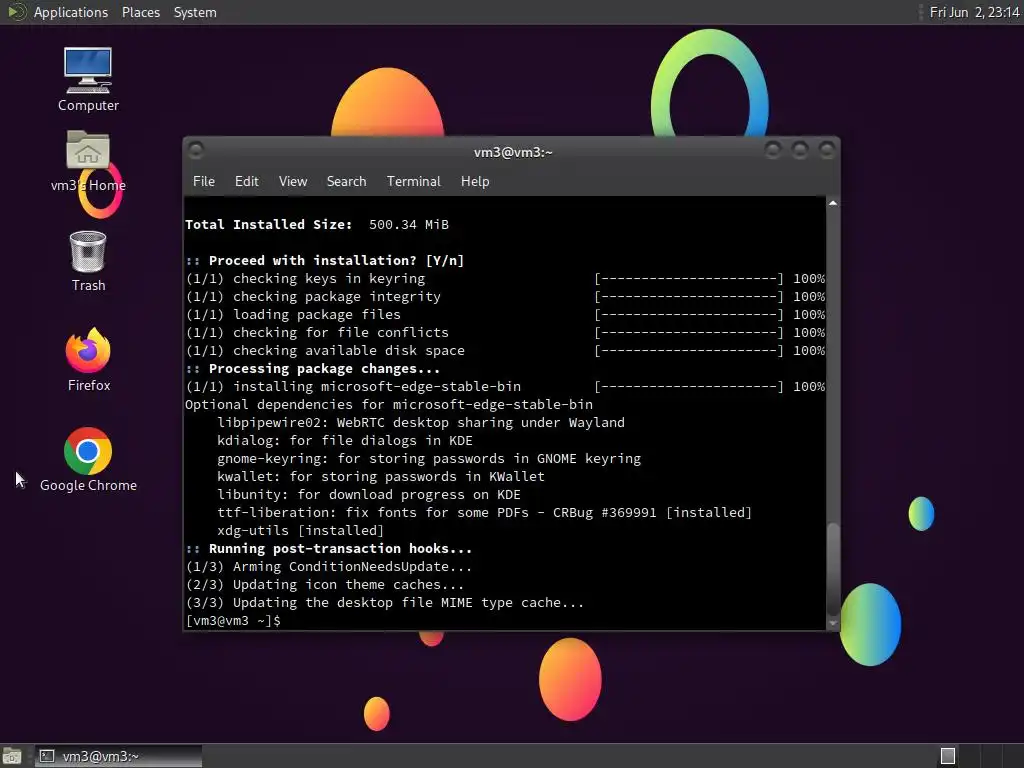
Task: Click the kwallet dependency line
Action: [x=381, y=477]
